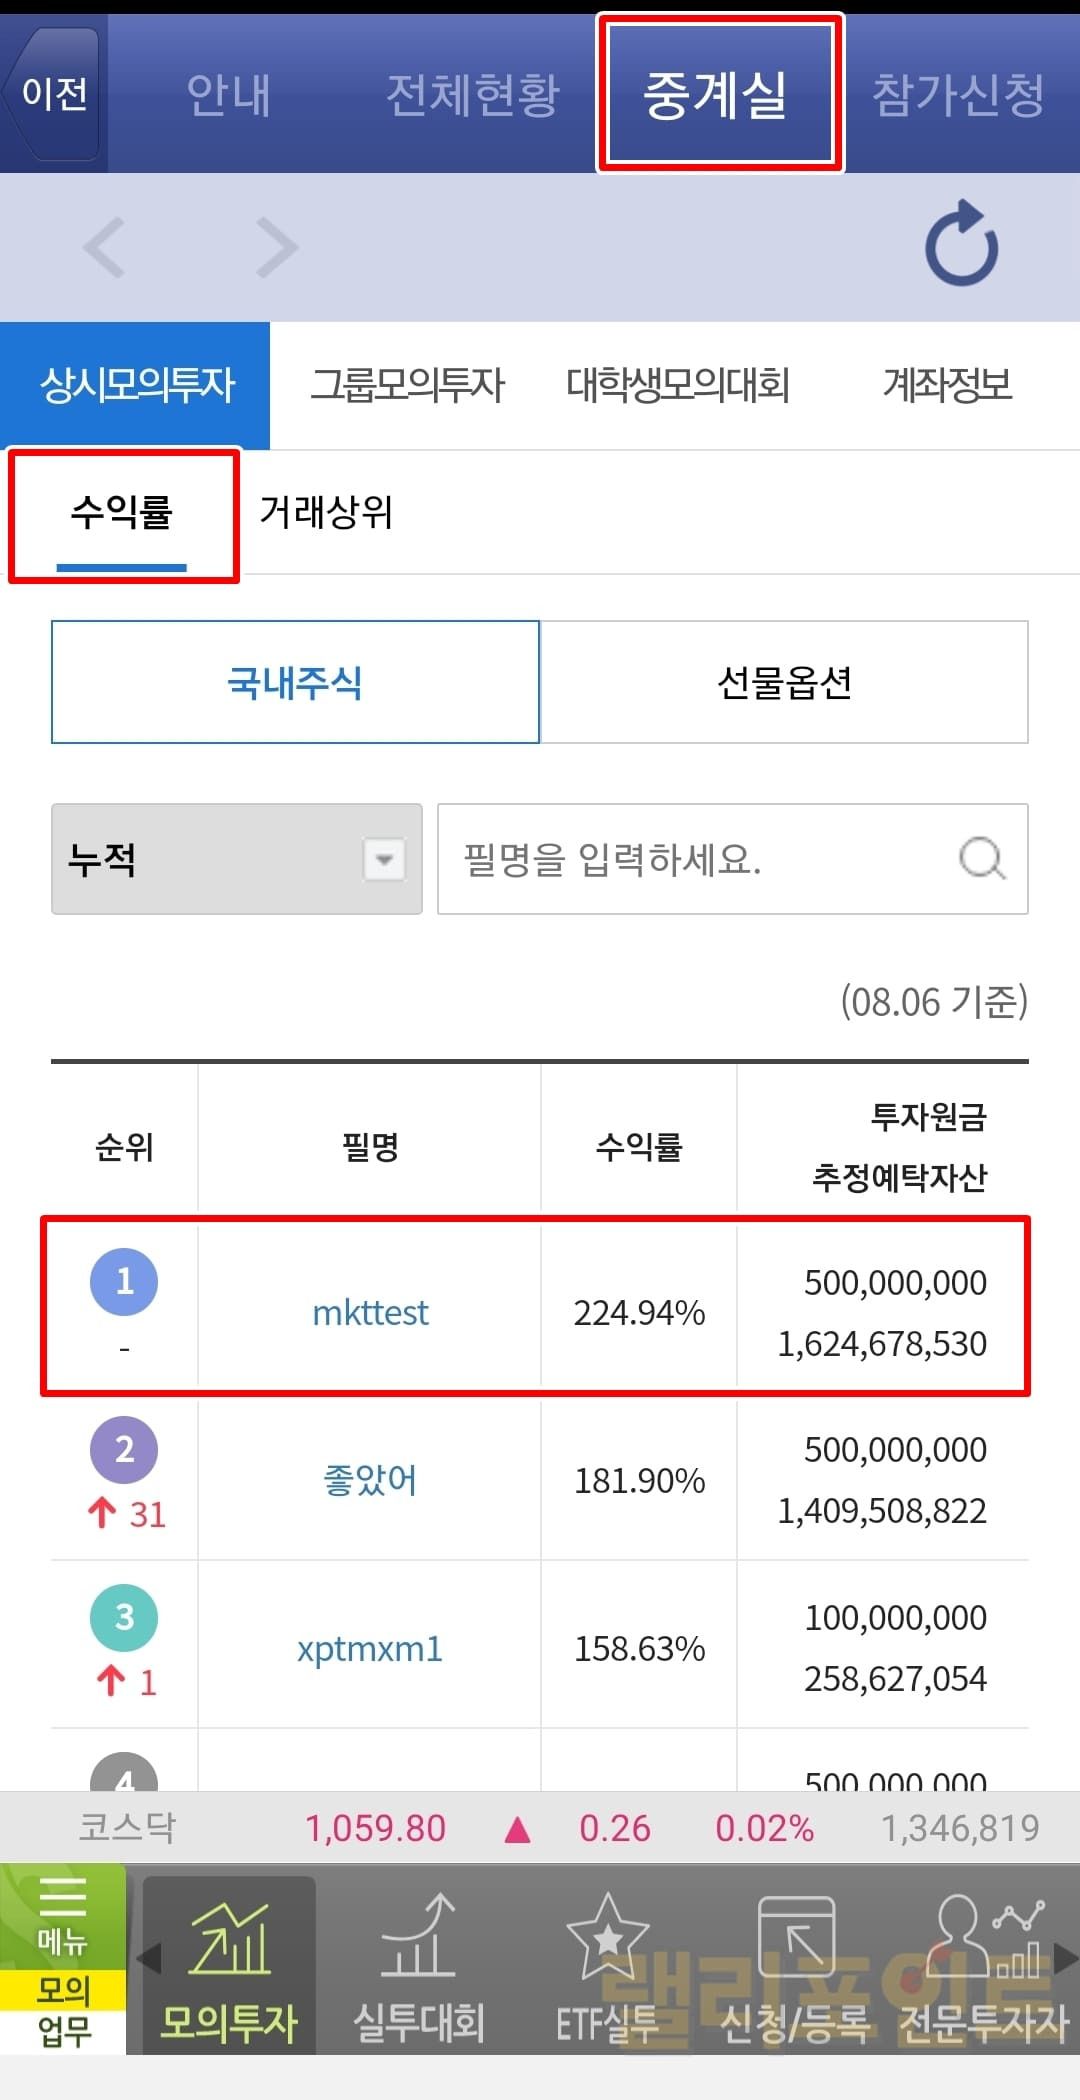Open the 메뉴 hamburger menu
This screenshot has height=2100, width=1080.
62,1916
